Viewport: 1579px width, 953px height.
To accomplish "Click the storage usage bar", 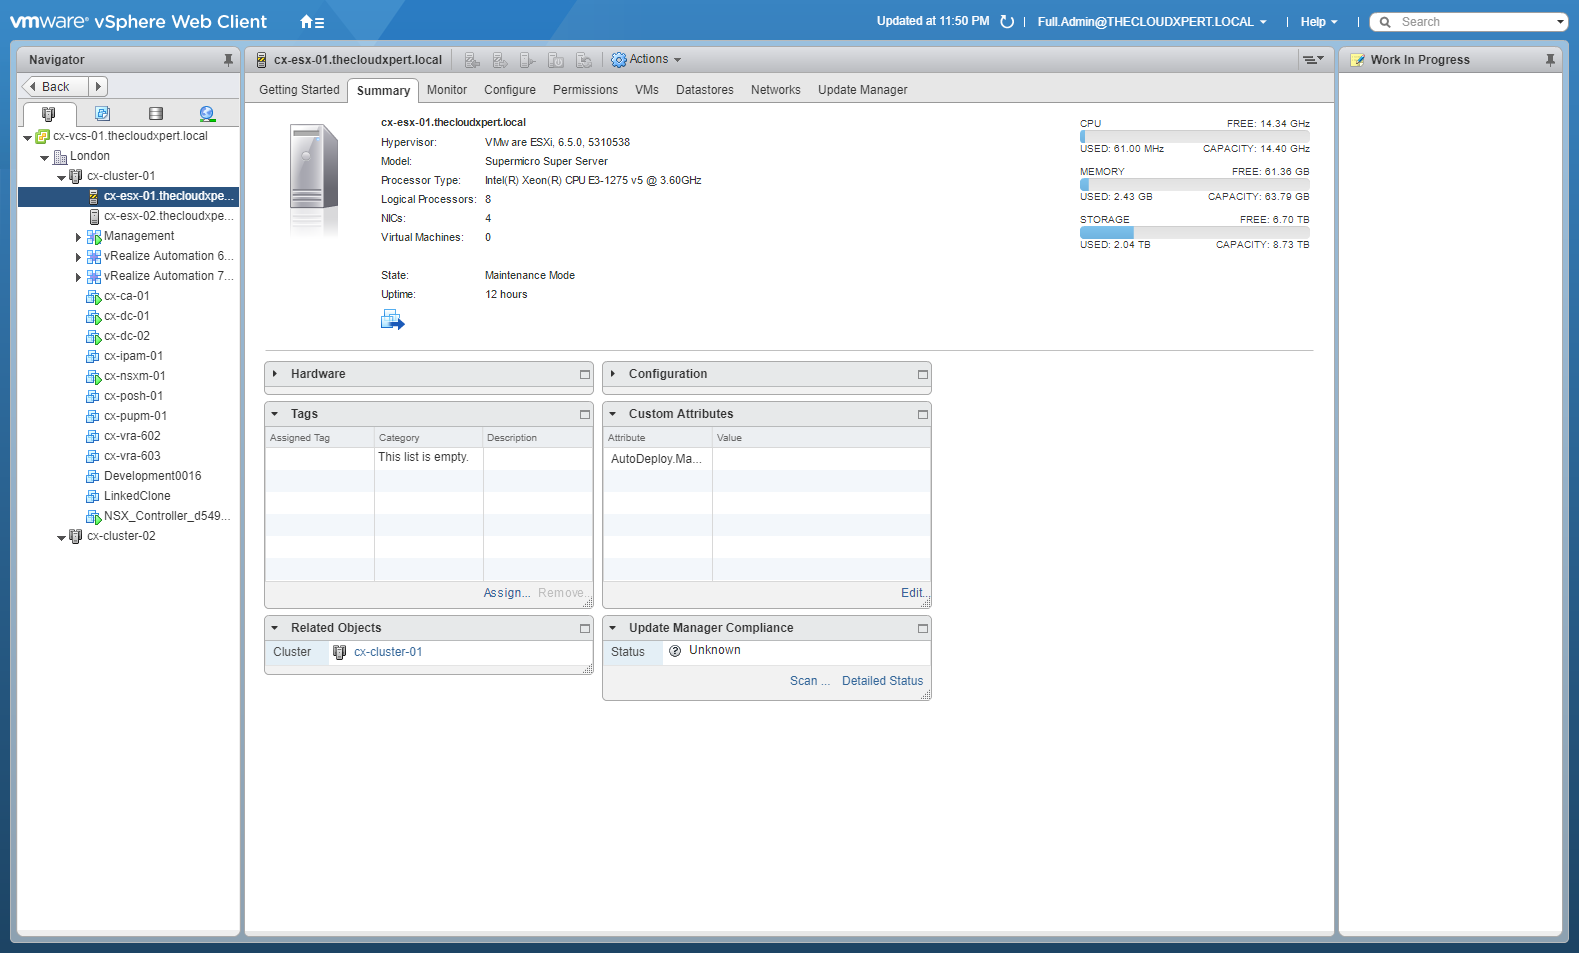I will coord(1194,232).
